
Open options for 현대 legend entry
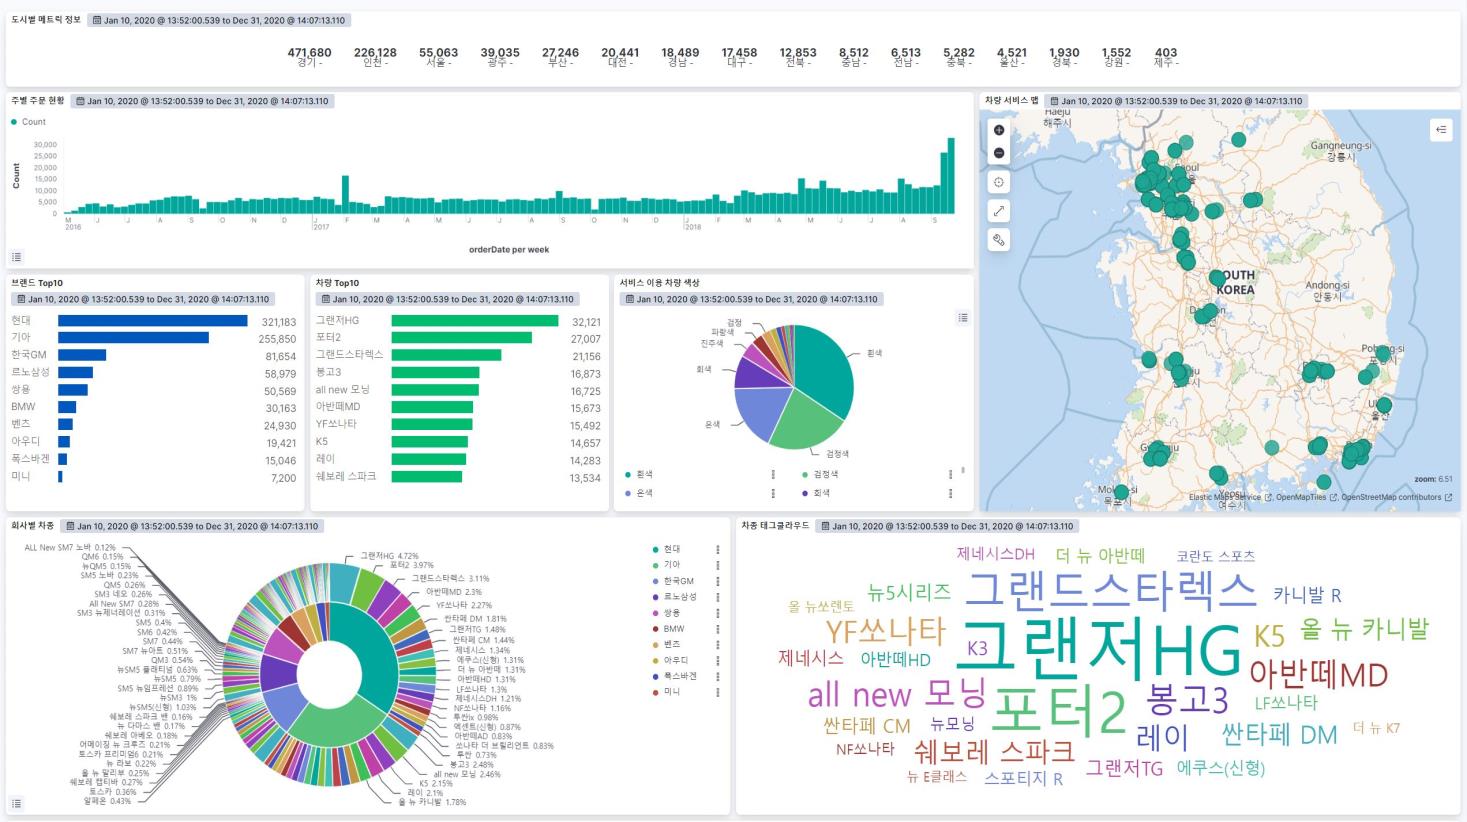pos(717,549)
